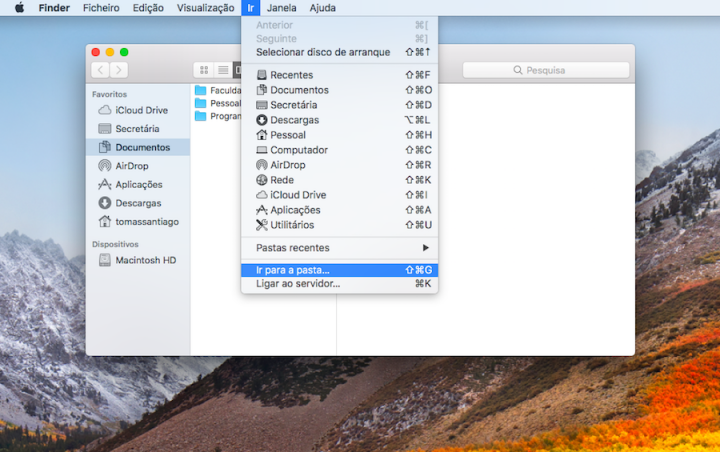Viewport: 720px width, 452px height.
Task: Select the Descargas download icon in menu
Action: pyautogui.click(x=262, y=120)
